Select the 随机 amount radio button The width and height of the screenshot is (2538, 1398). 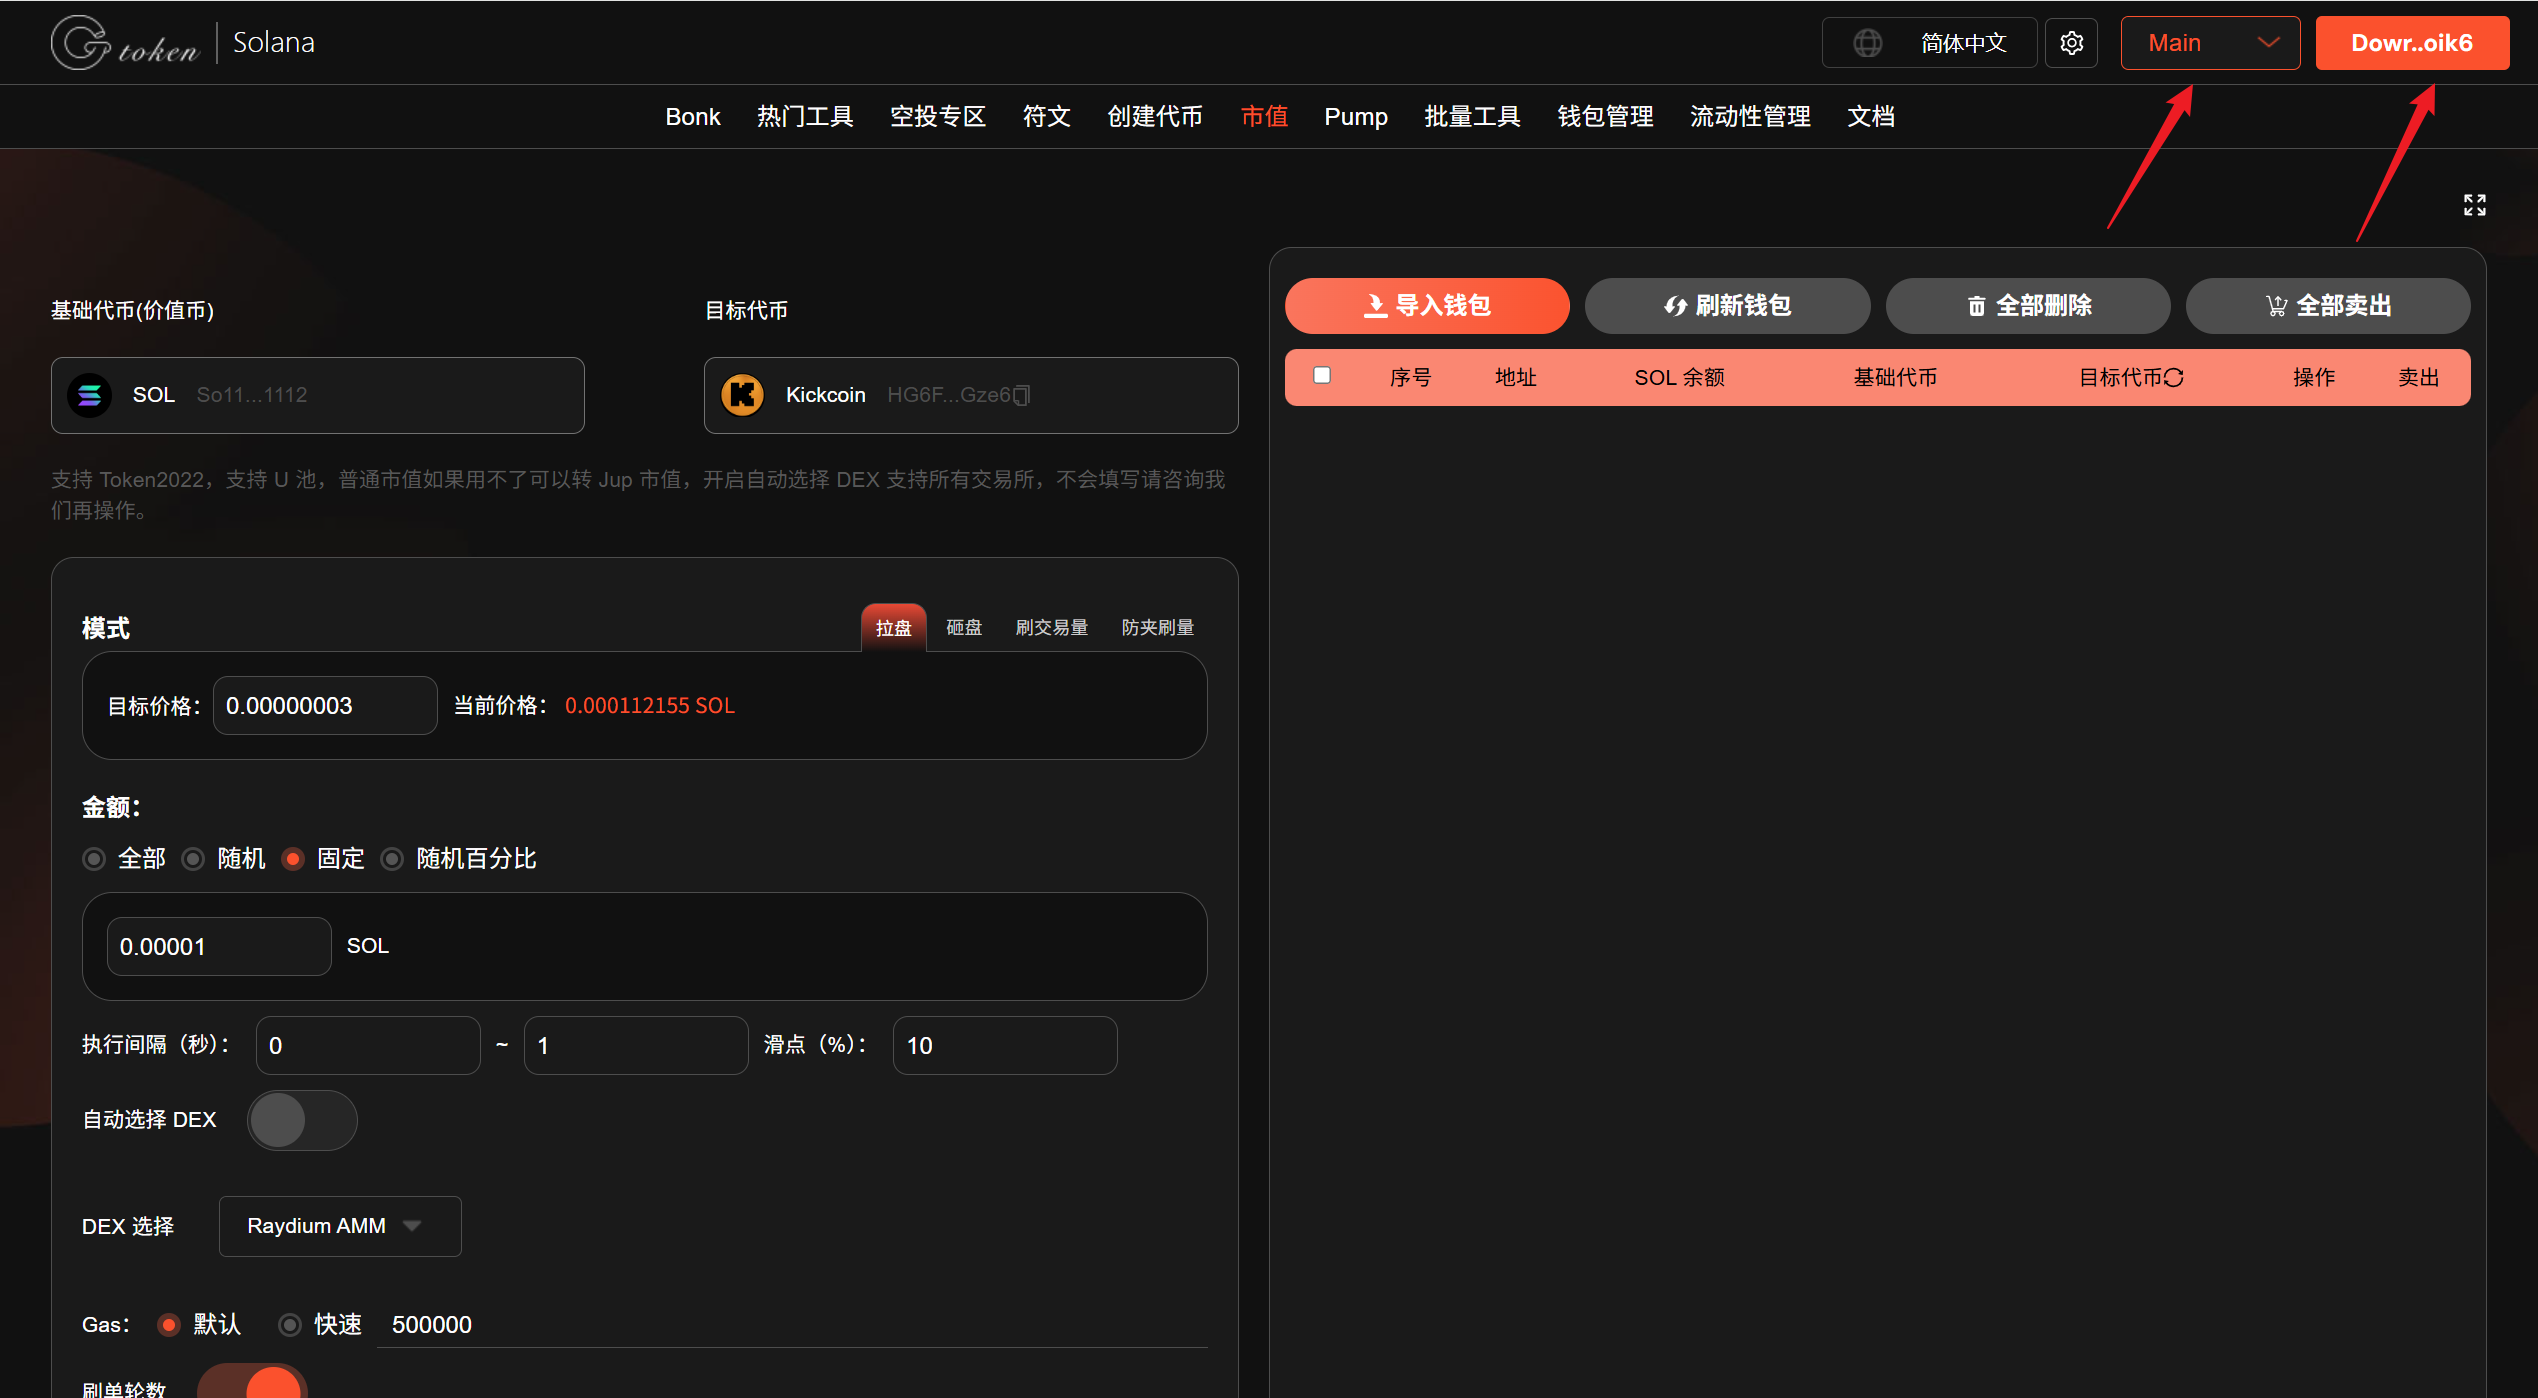tap(194, 859)
